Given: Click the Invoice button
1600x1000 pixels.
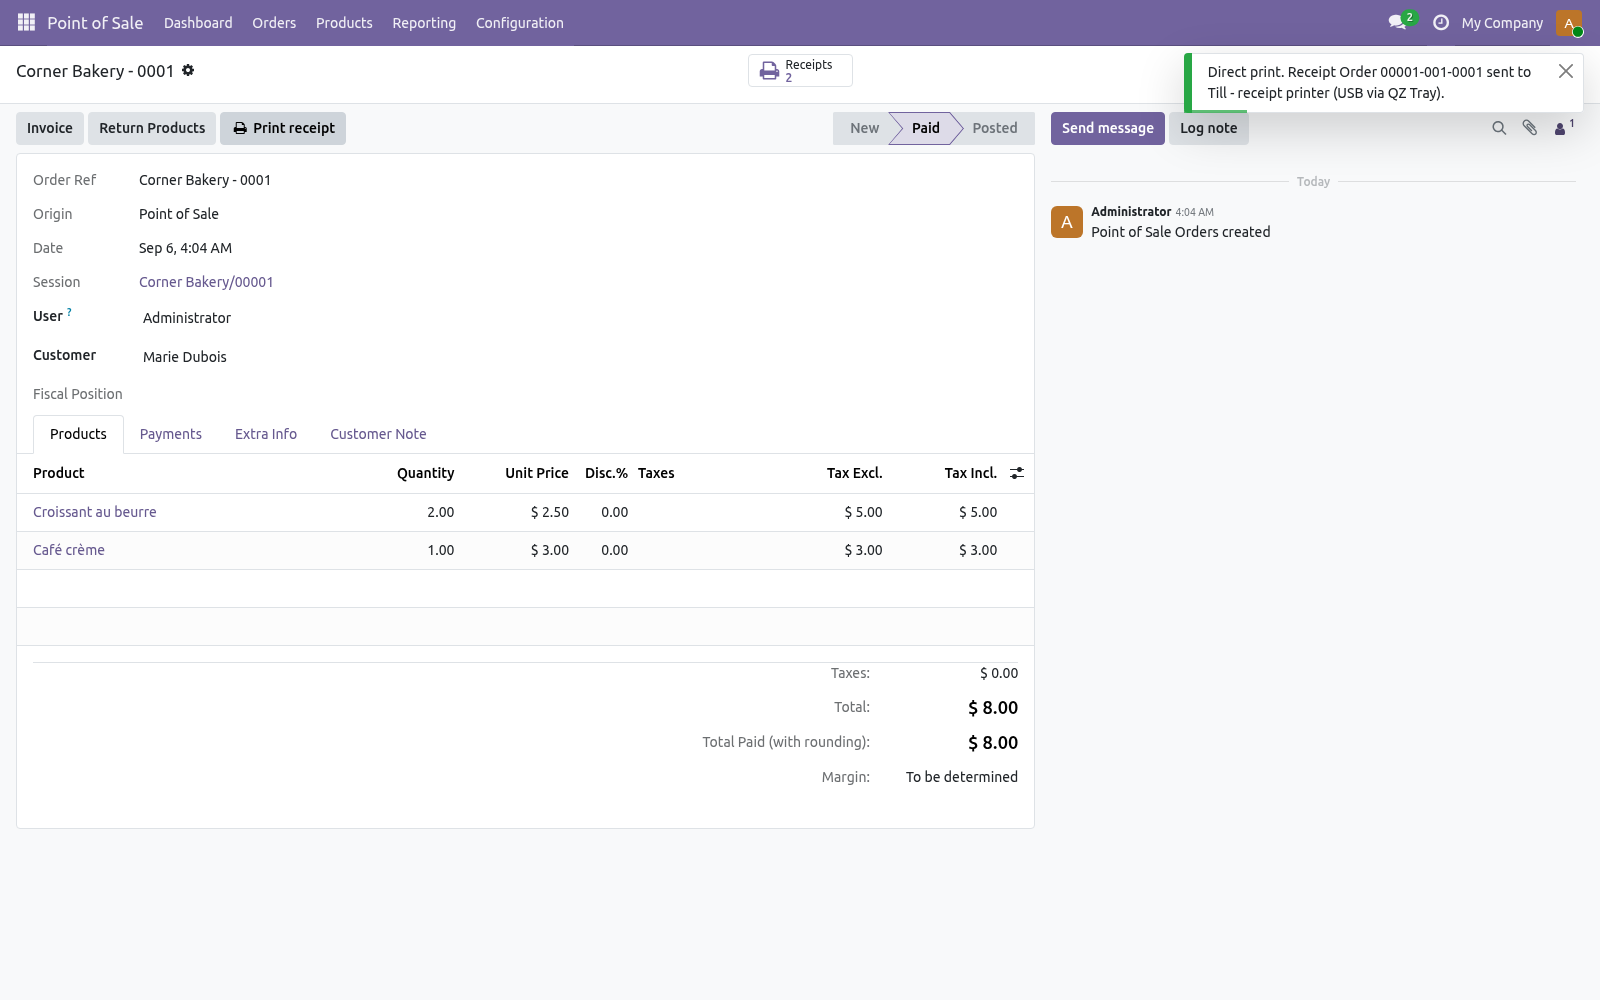Looking at the screenshot, I should 50,128.
